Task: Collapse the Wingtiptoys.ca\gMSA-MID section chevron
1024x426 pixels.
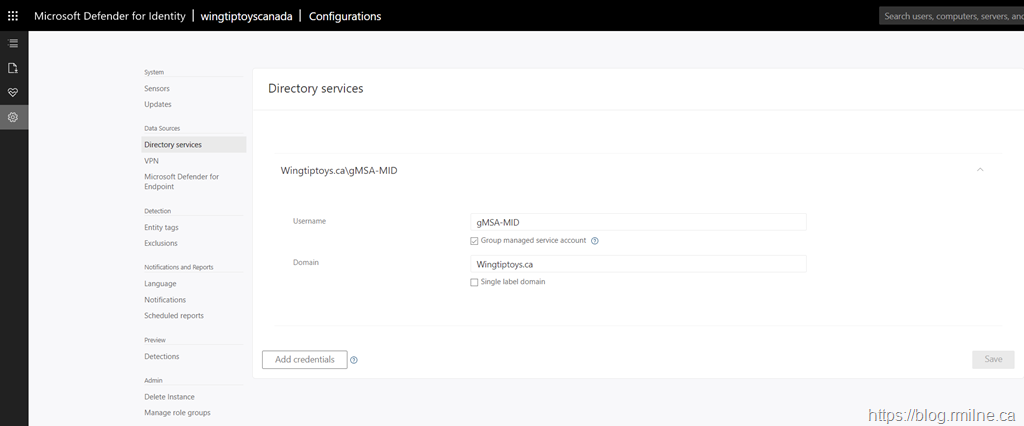Action: click(980, 170)
